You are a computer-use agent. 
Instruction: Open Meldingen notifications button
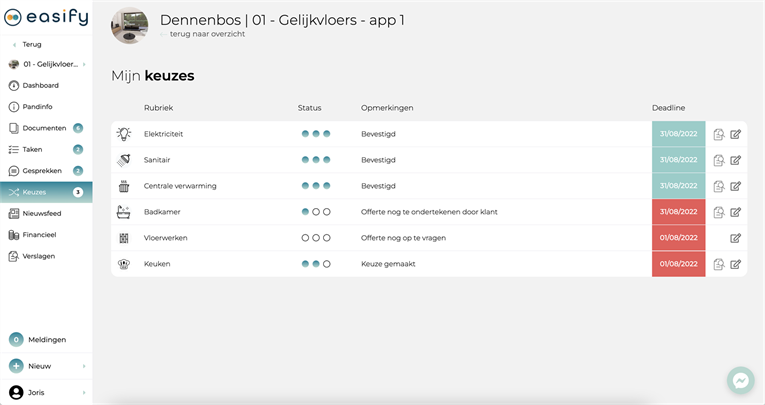point(46,340)
